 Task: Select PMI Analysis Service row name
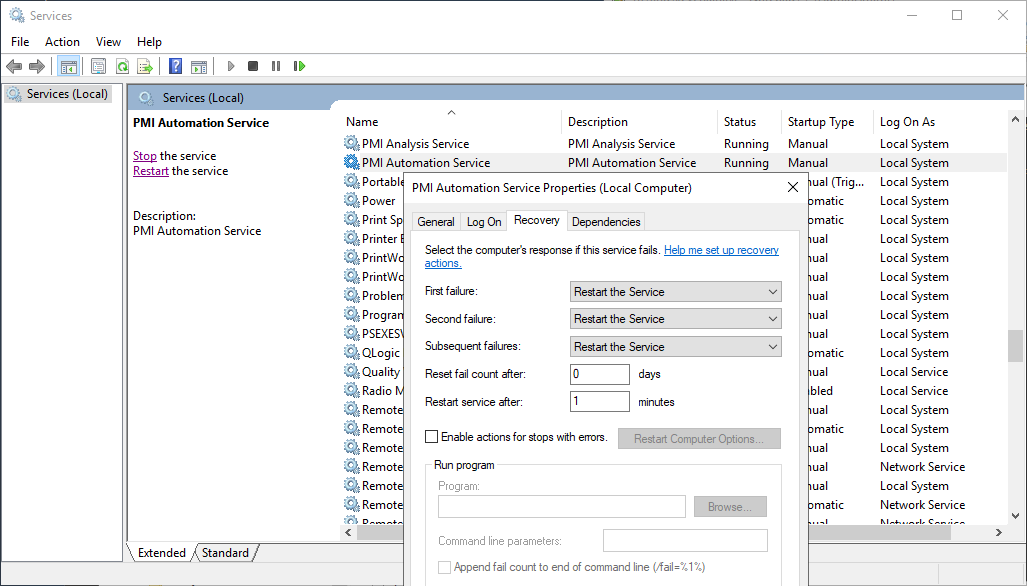coord(415,143)
